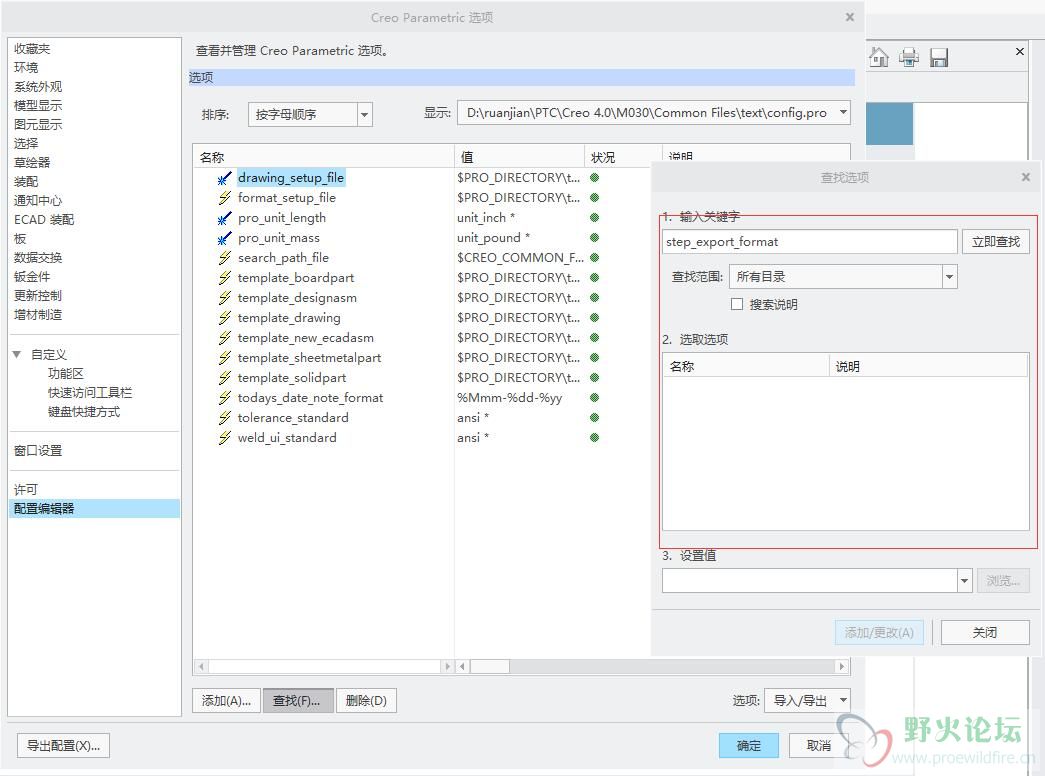Click the home icon in the background window

click(879, 57)
